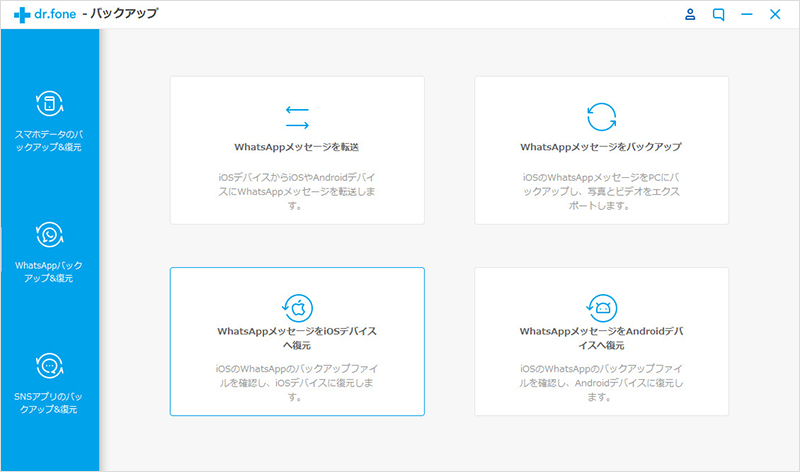Open WhatsAppバックアップ&復元 sidebar label
Image resolution: width=800 pixels, height=472 pixels.
point(49,272)
